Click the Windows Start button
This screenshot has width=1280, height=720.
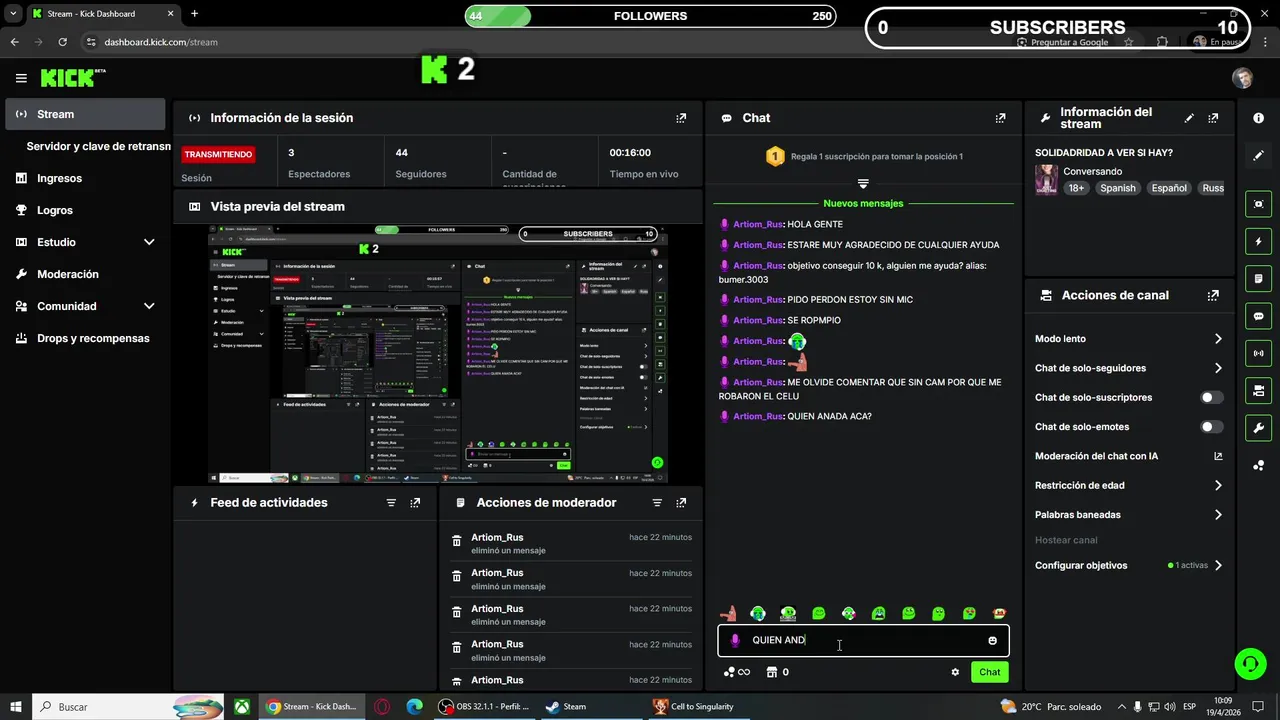(x=15, y=707)
